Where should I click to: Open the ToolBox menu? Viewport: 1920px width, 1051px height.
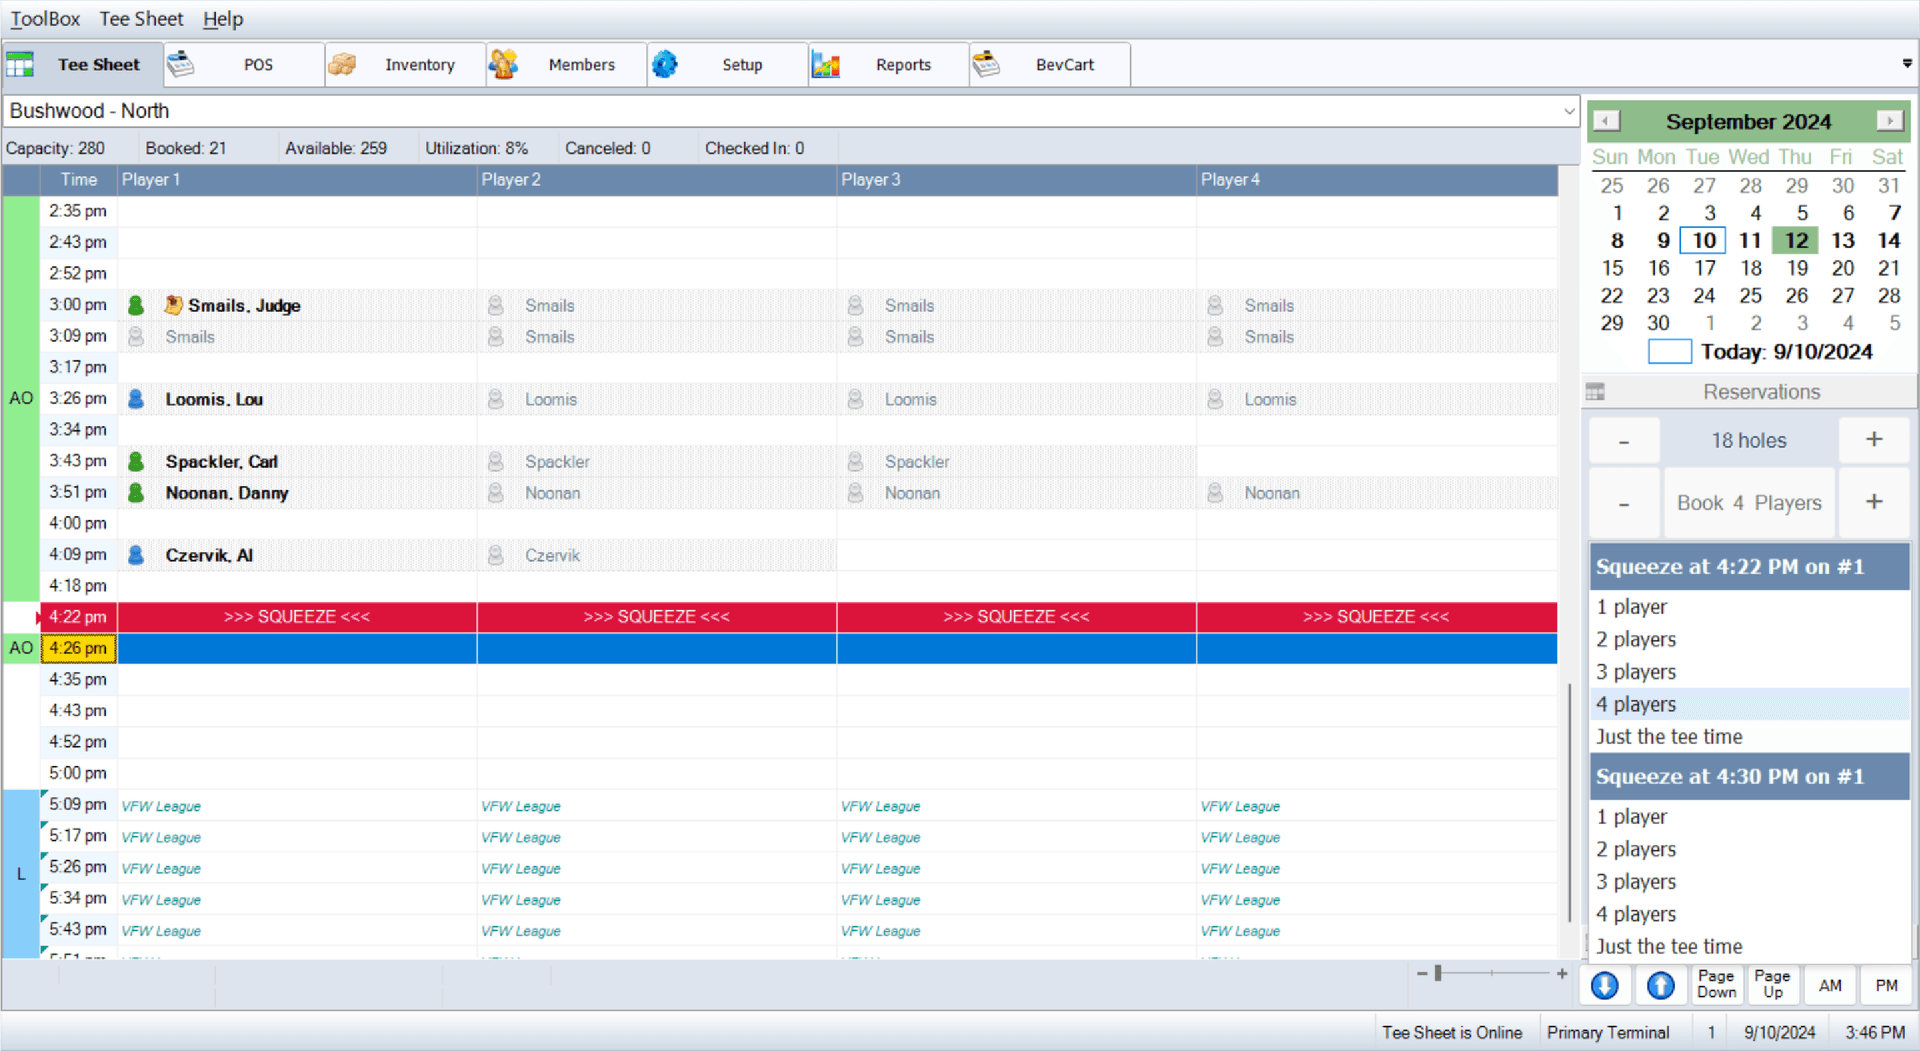pyautogui.click(x=45, y=19)
